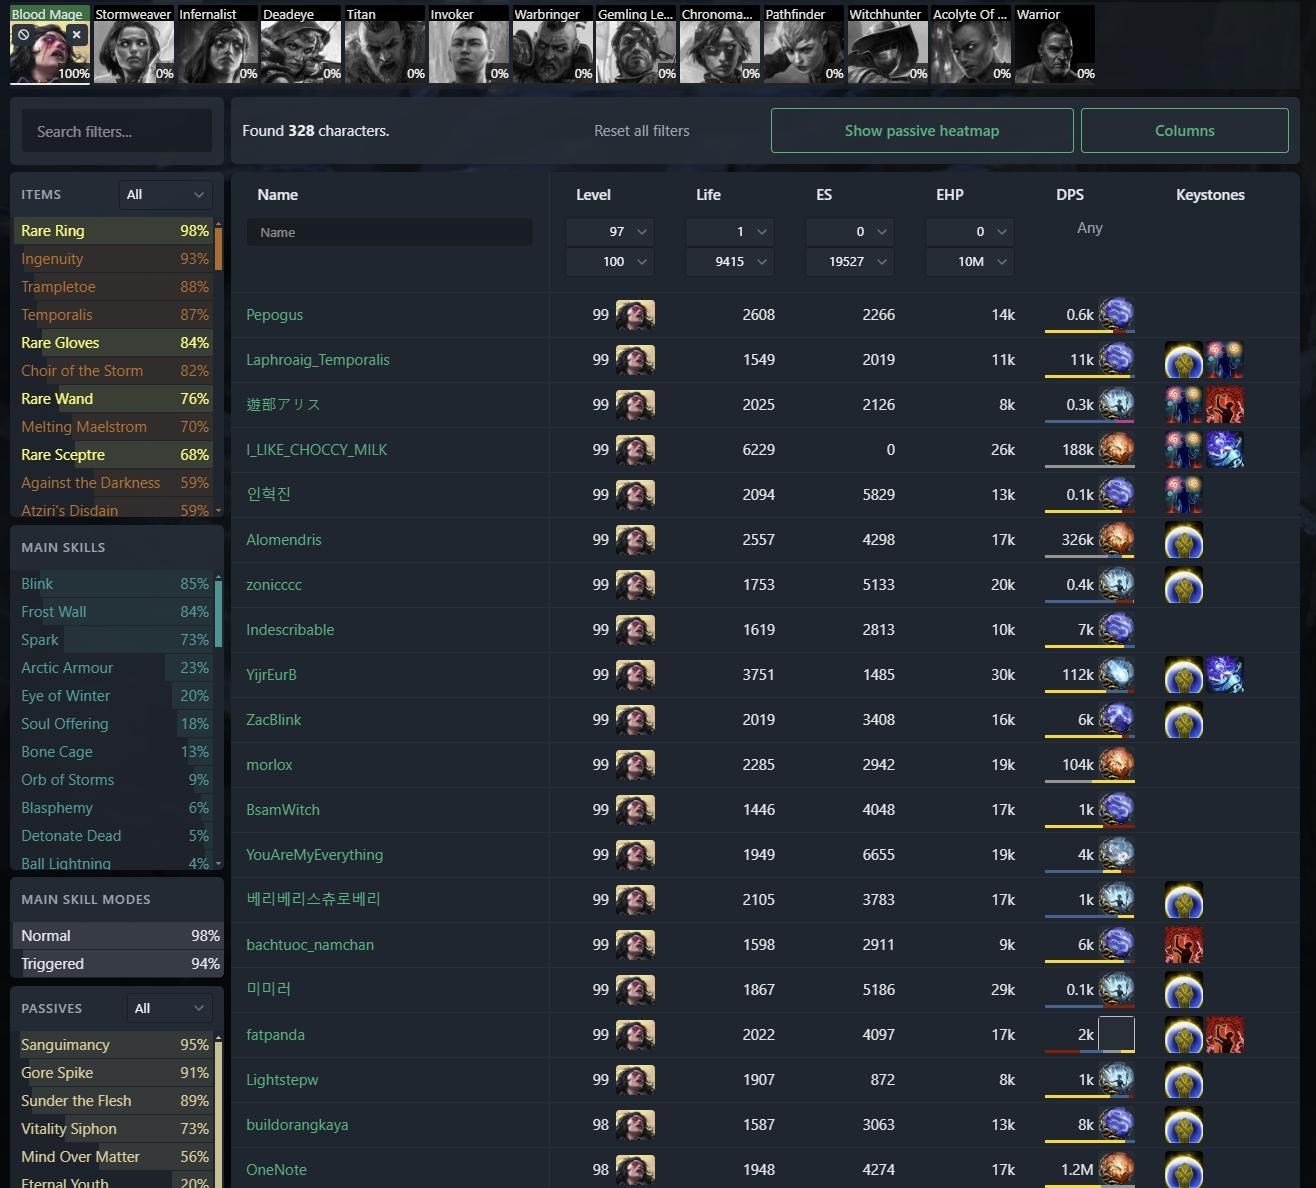Open the Items All dropdown
This screenshot has width=1316, height=1188.
(165, 195)
